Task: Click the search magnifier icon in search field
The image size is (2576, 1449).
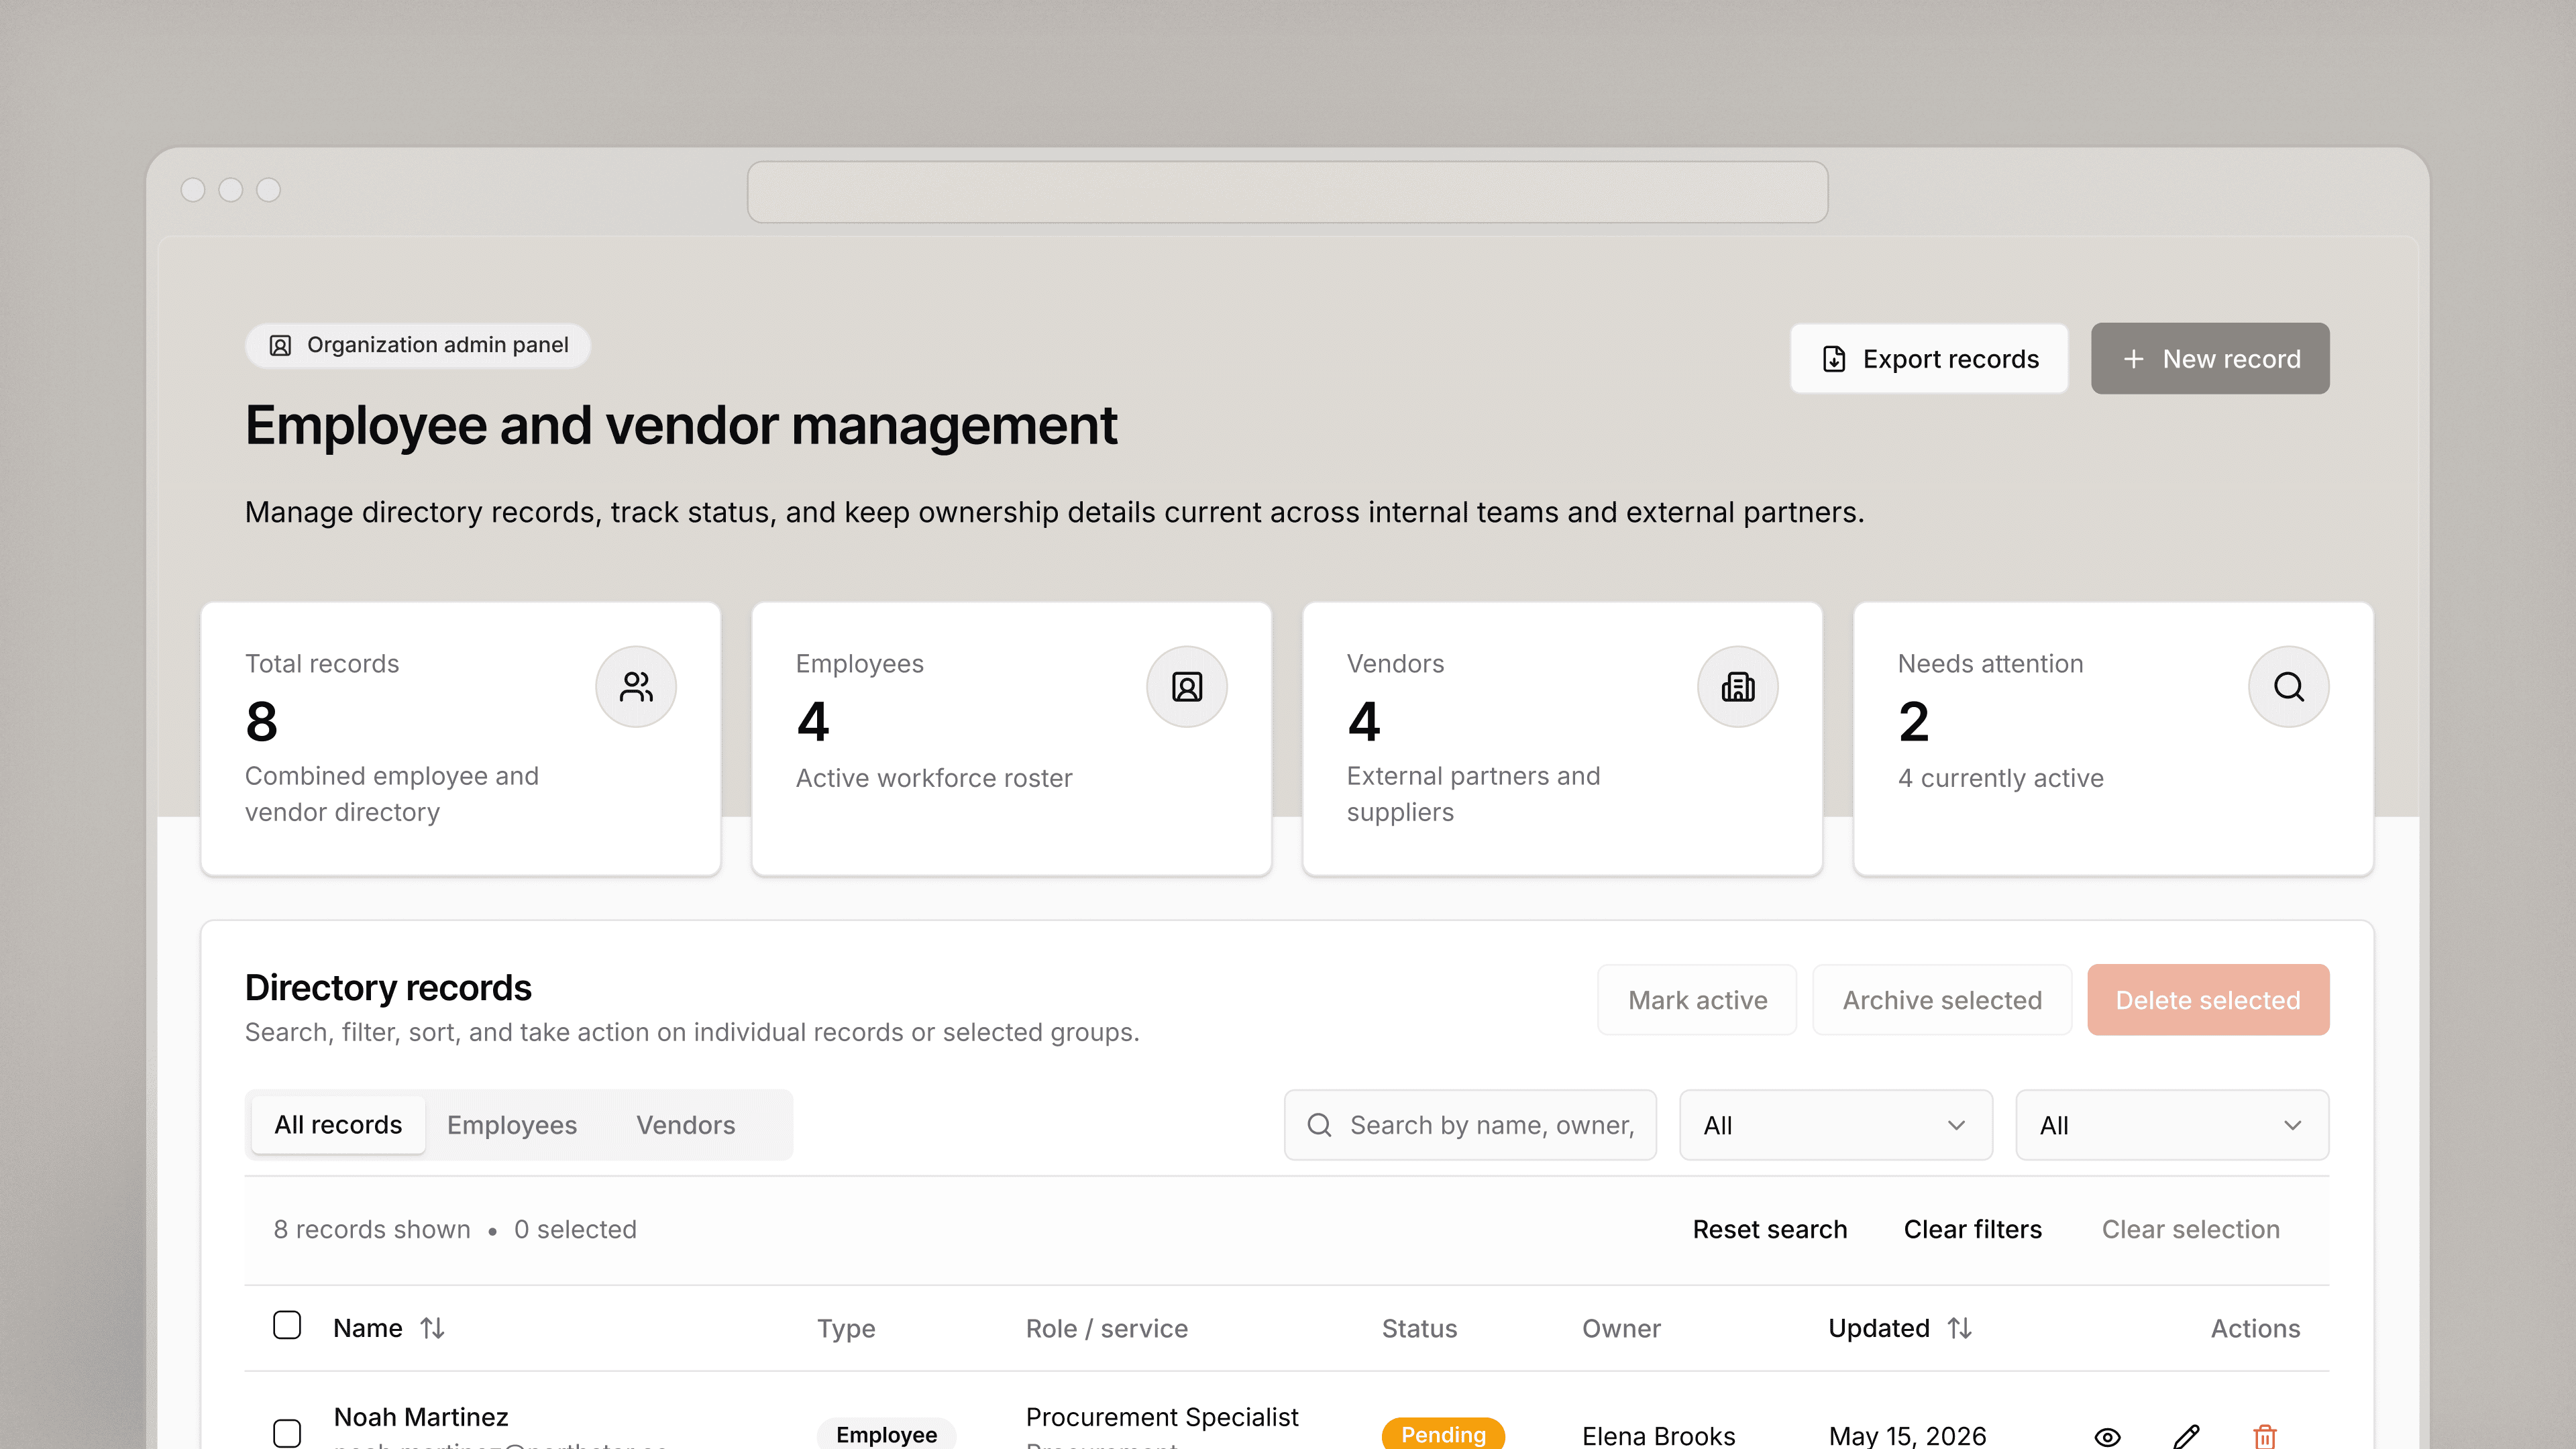Action: [x=1319, y=1125]
